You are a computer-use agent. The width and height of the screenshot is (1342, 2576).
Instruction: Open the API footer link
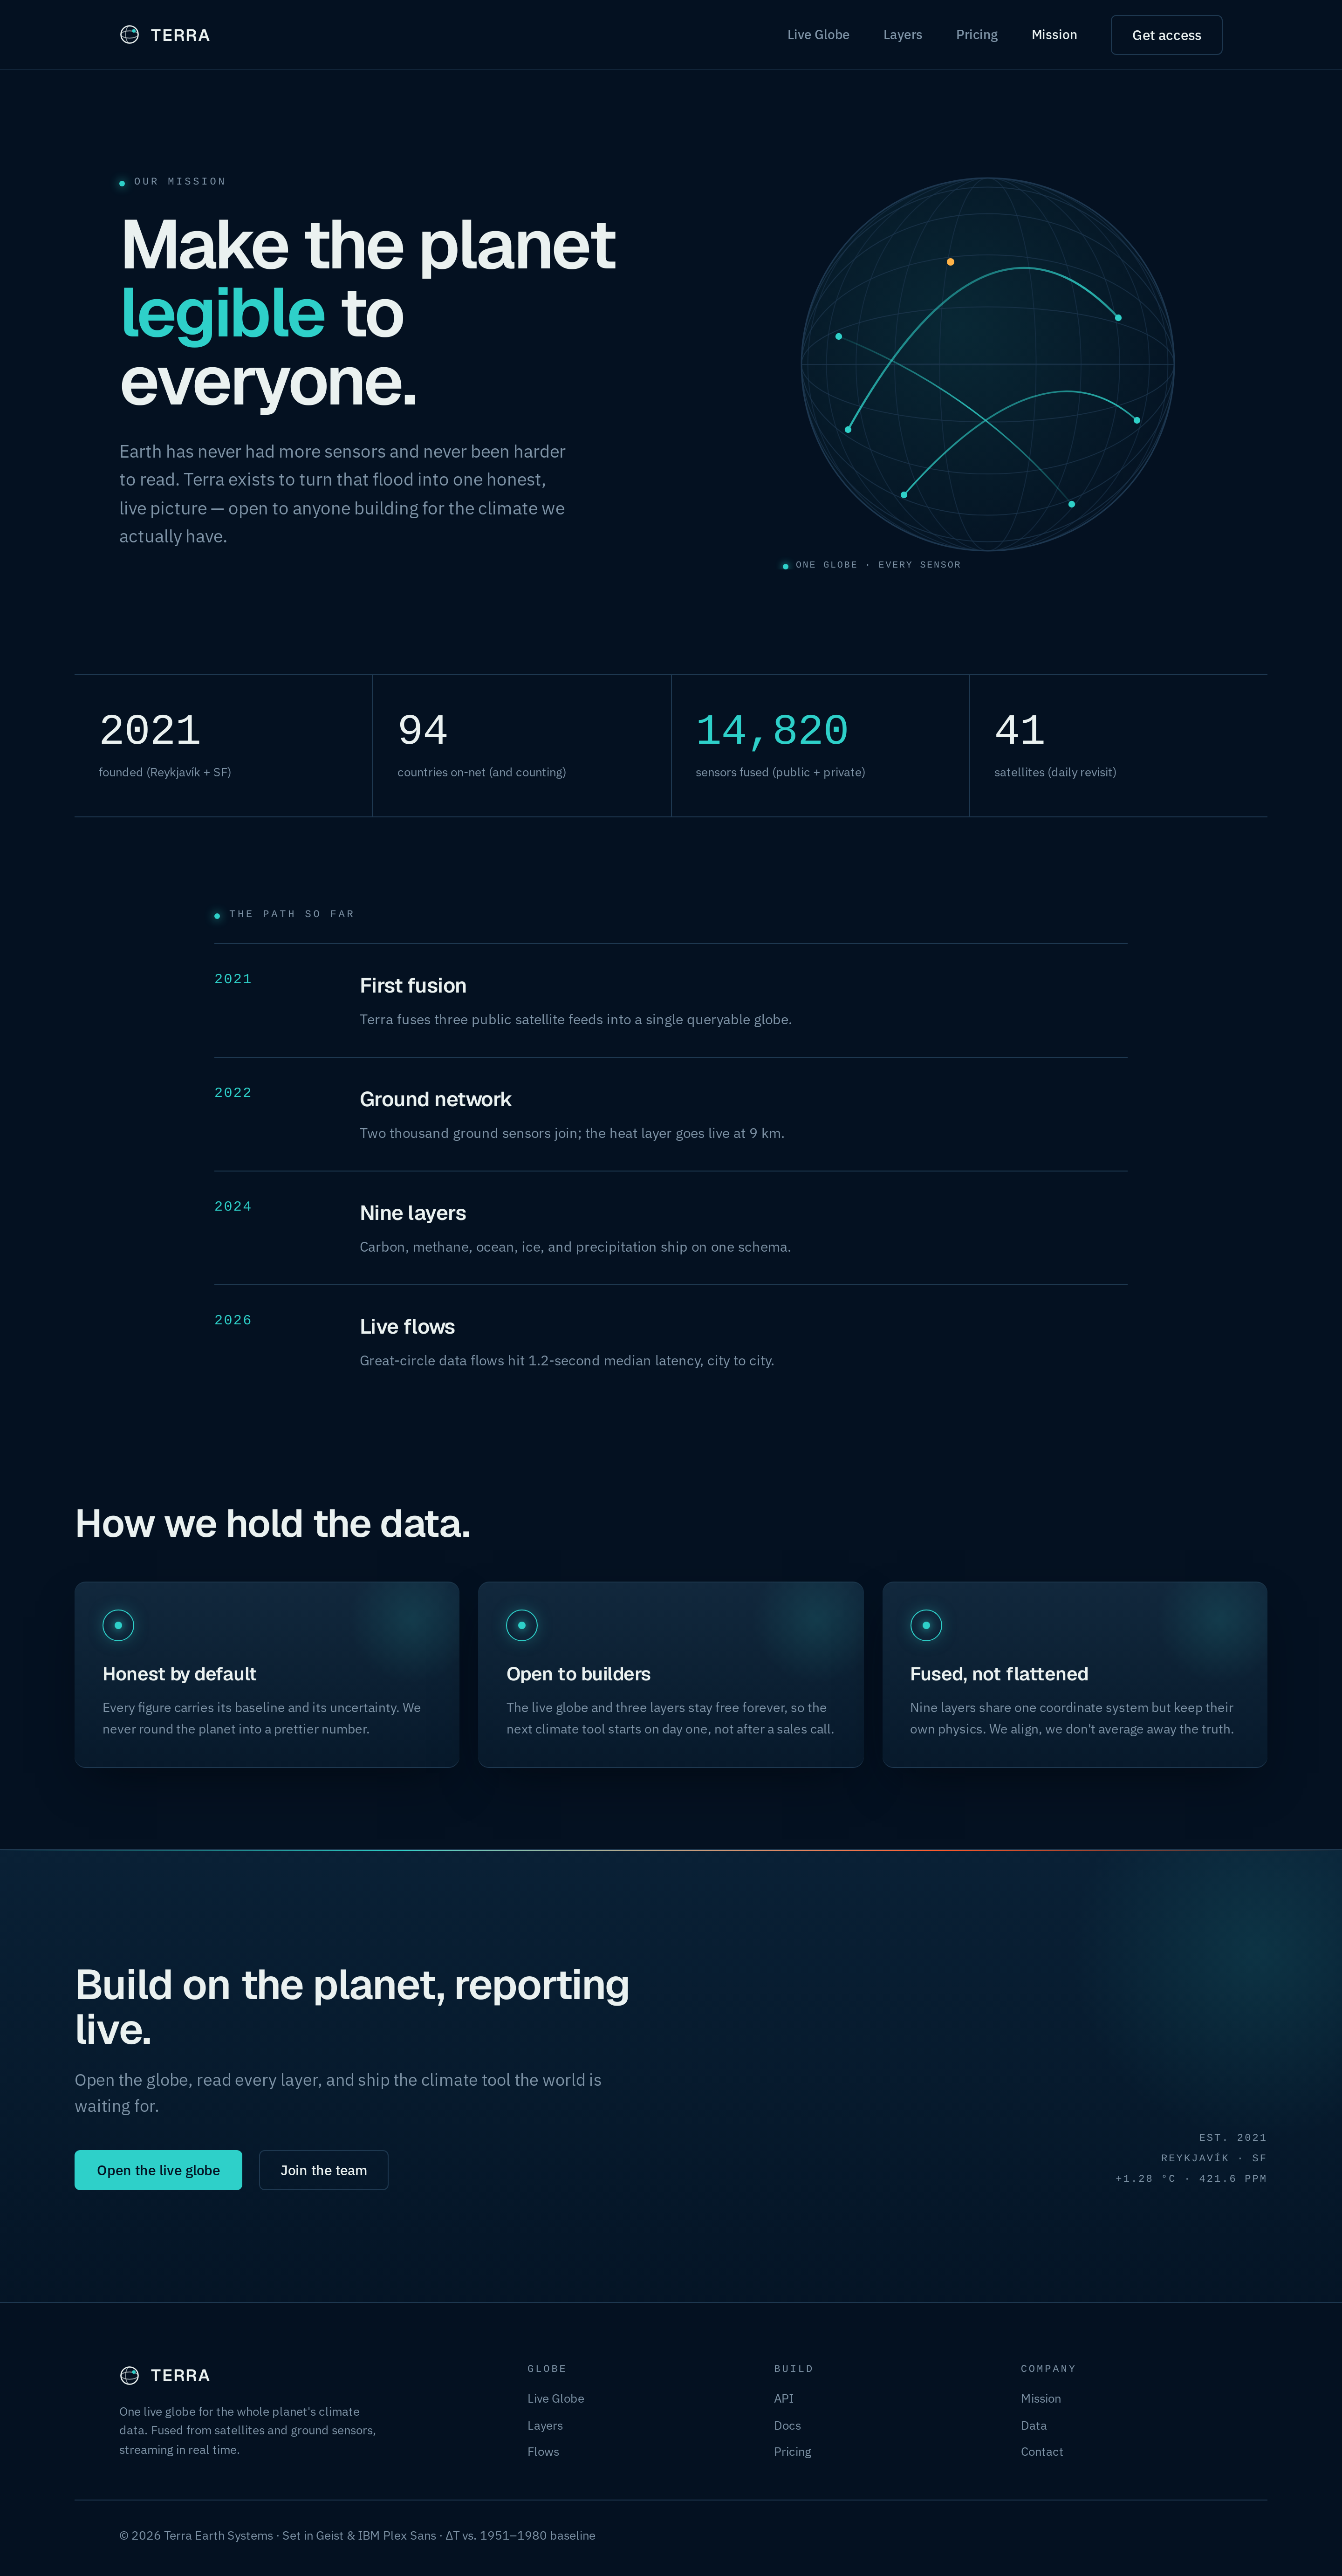coord(784,2398)
